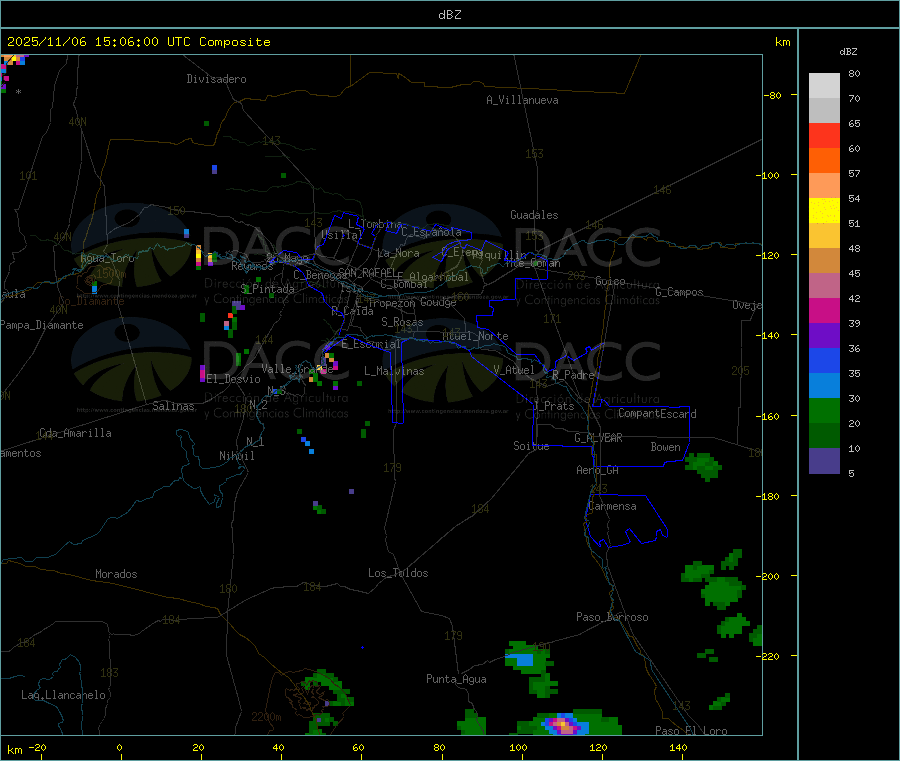The width and height of the screenshot is (900, 761).
Task: Click the Guadales map label
Action: (x=534, y=215)
